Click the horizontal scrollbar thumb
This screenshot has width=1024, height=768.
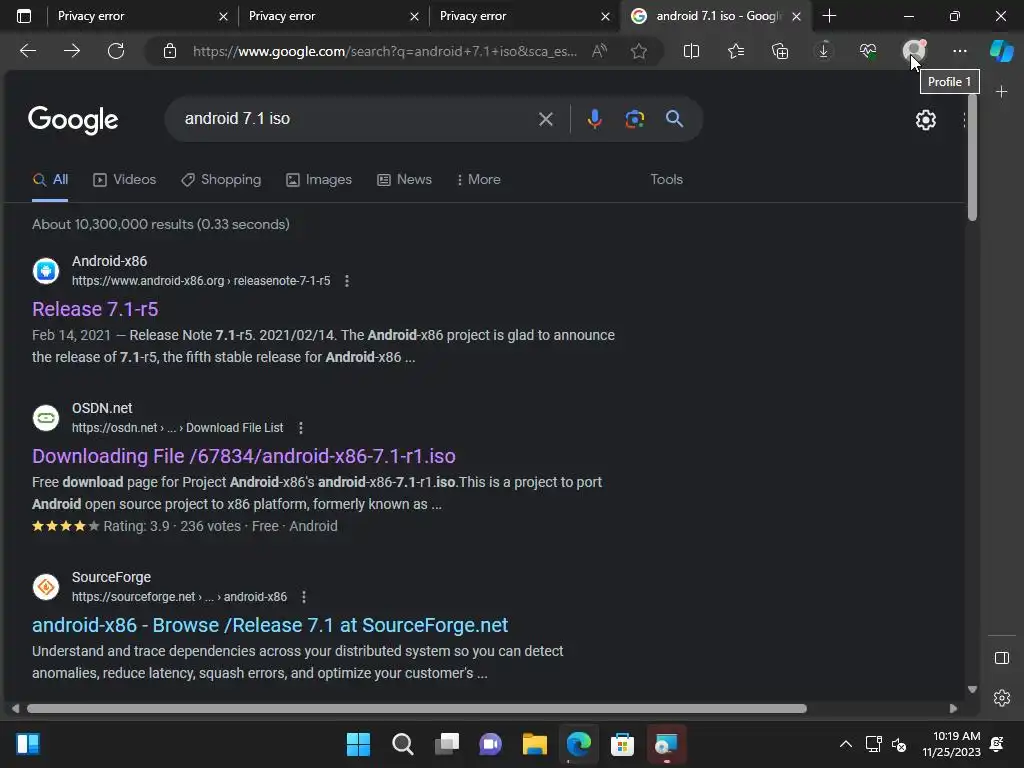[417, 709]
